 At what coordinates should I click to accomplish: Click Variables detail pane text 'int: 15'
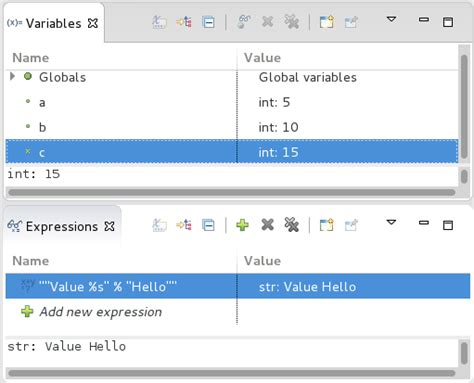(x=34, y=174)
